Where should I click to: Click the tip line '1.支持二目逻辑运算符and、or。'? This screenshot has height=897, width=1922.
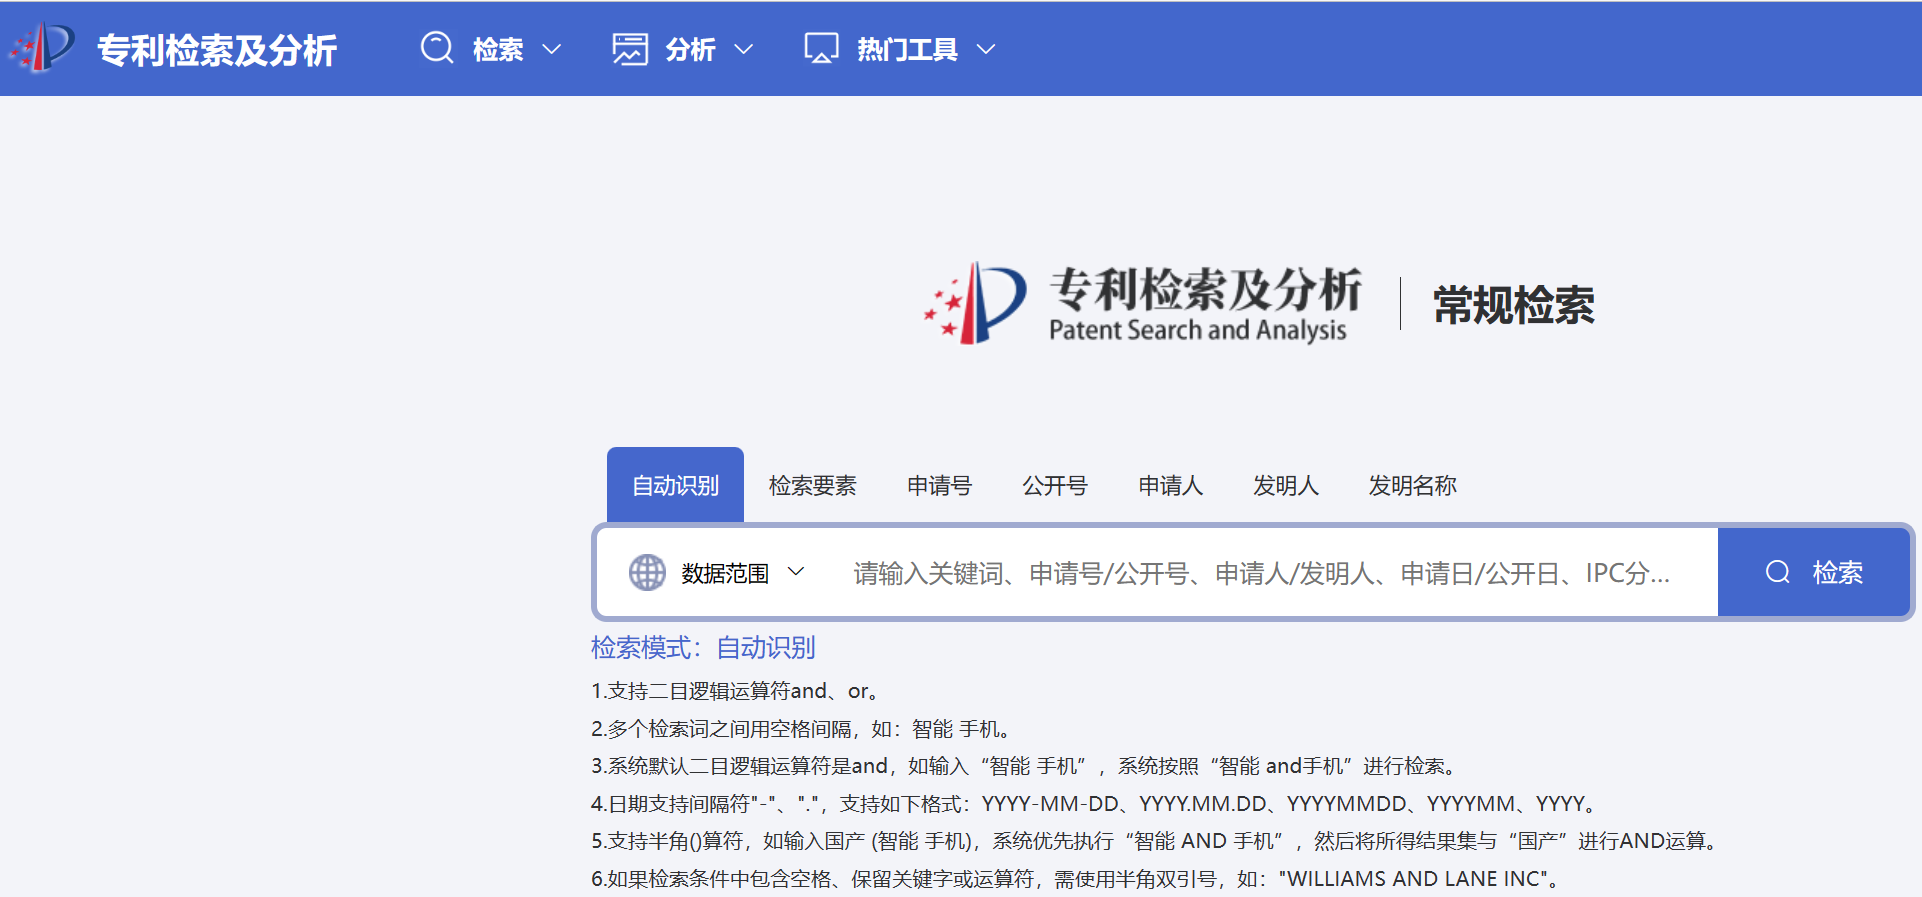(x=735, y=691)
